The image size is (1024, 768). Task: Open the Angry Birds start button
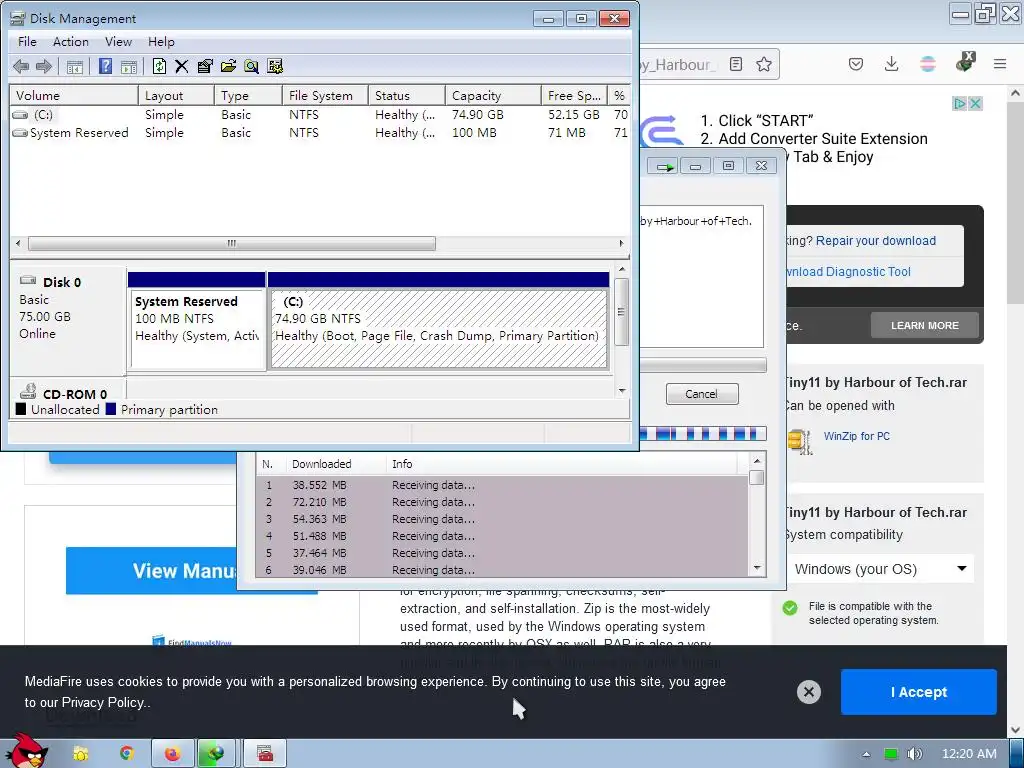click(x=25, y=750)
